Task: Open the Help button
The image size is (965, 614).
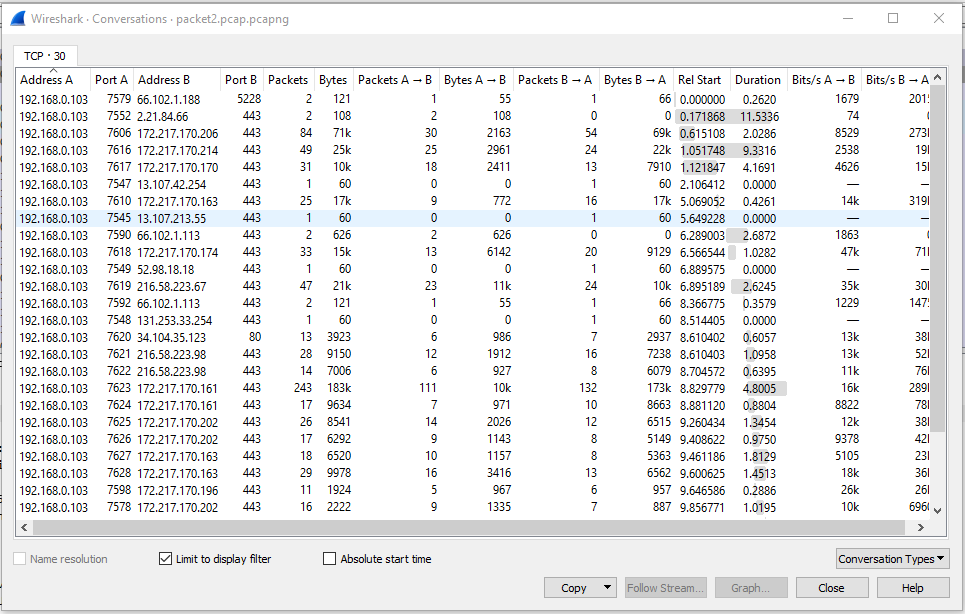Action: click(911, 588)
